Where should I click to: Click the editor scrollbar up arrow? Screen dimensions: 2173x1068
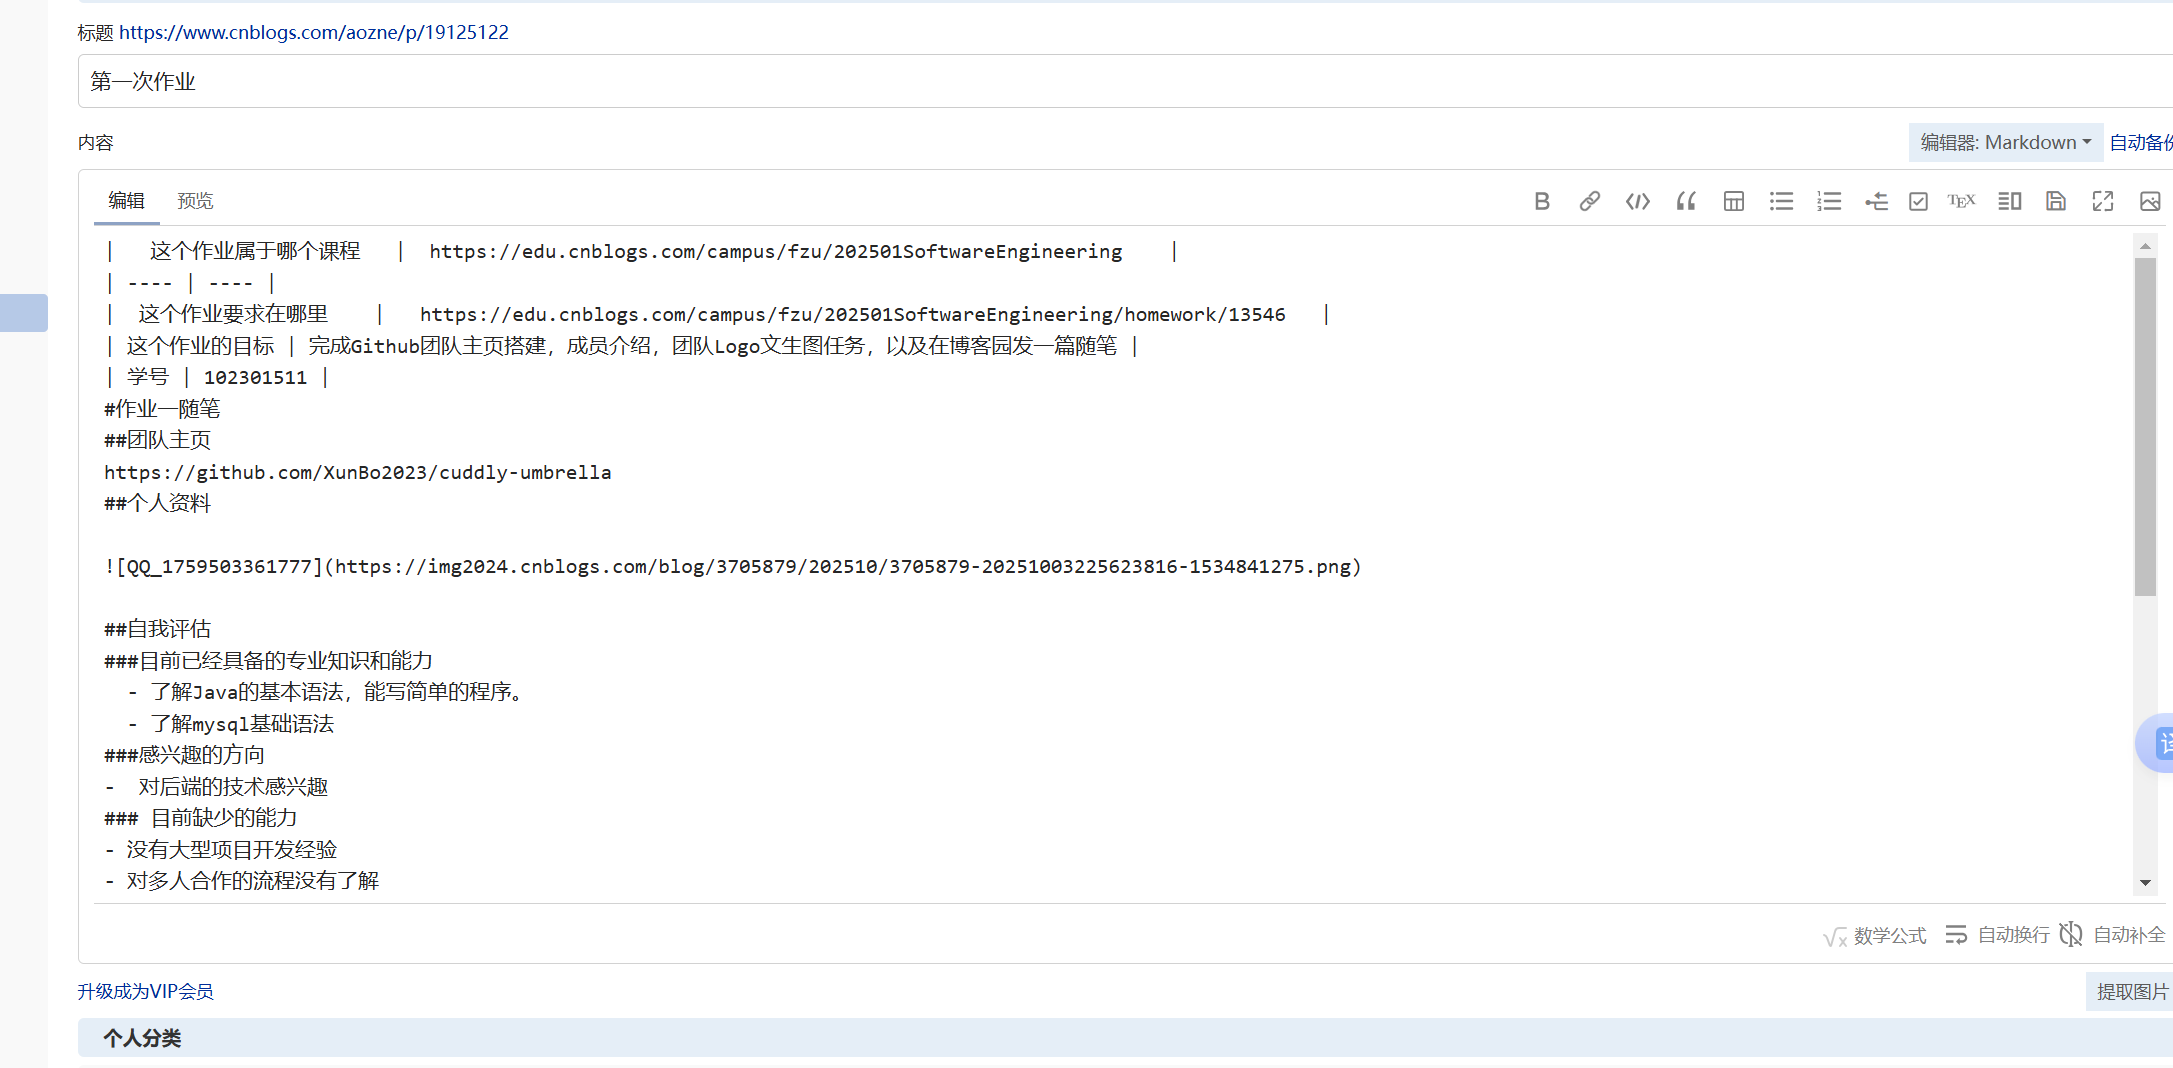2145,245
